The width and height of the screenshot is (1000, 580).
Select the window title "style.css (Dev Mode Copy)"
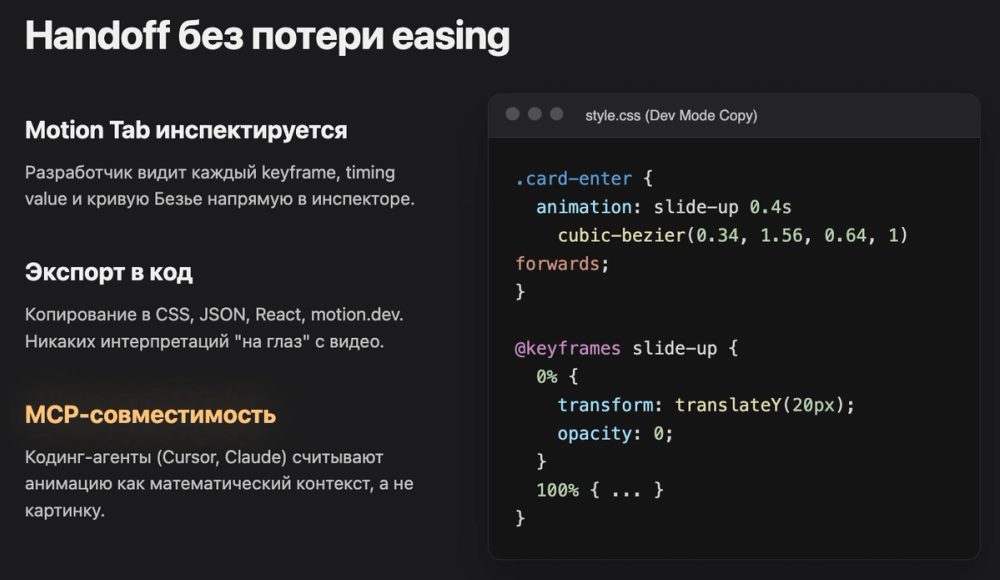671,115
